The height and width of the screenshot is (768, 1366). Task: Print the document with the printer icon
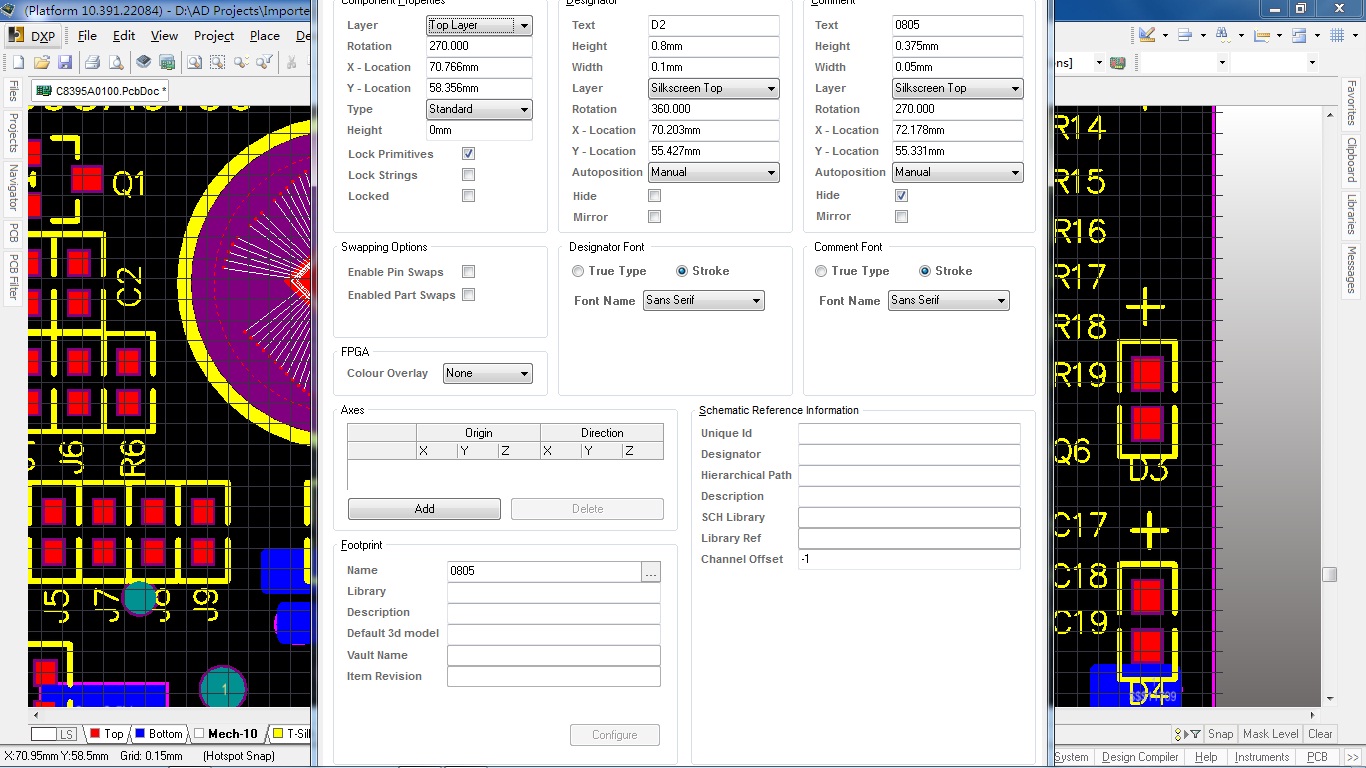tap(92, 62)
